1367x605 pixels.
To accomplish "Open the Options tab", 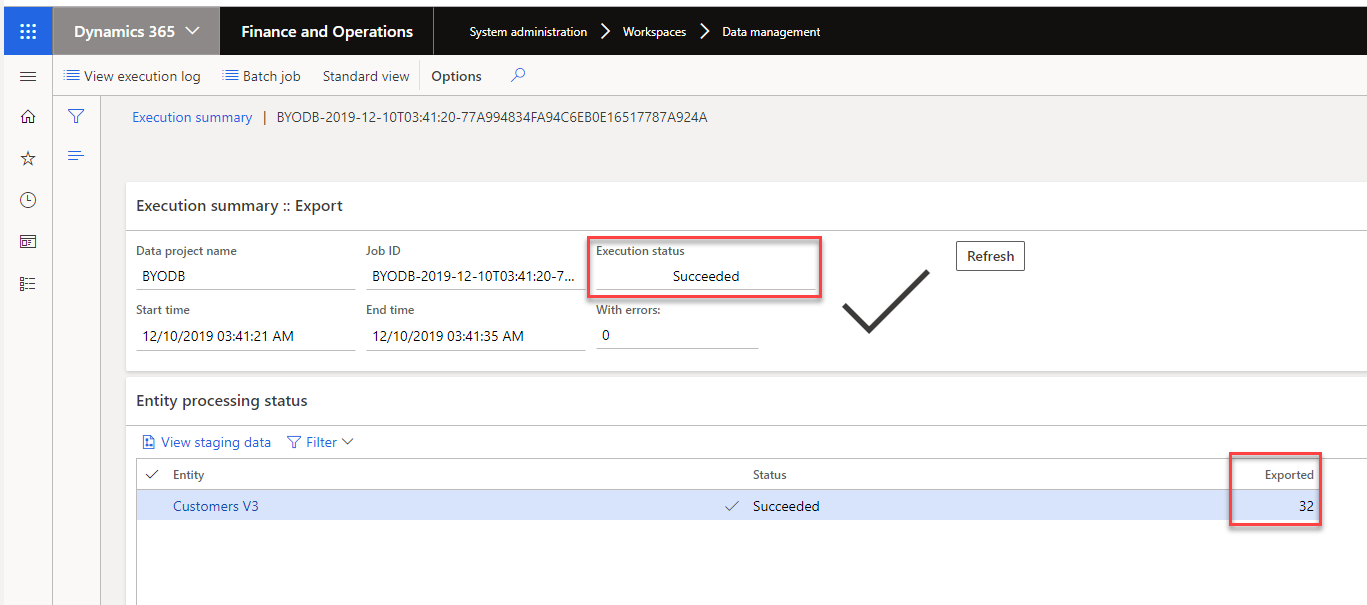I will tap(456, 76).
